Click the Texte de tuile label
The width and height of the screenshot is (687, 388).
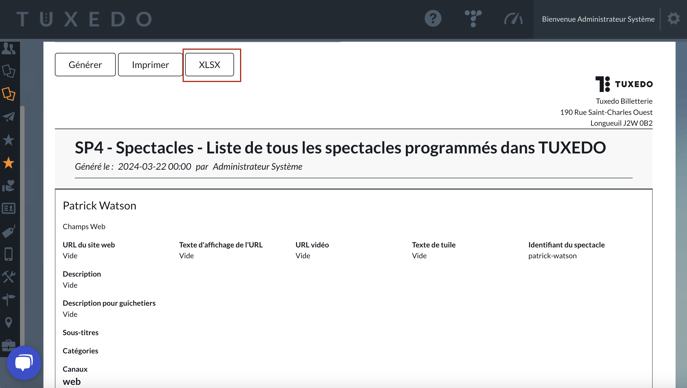[x=434, y=245]
